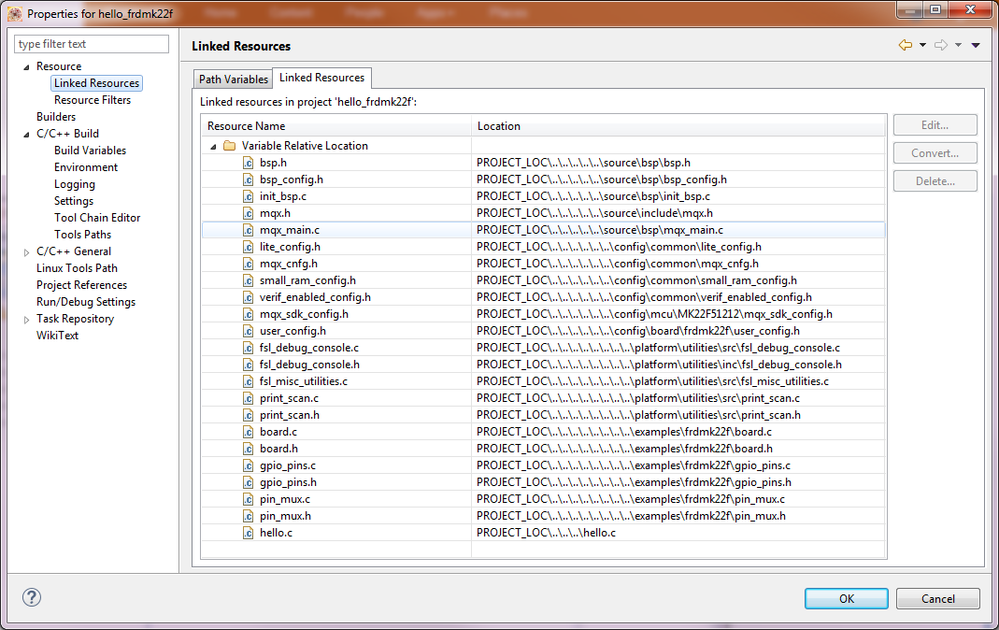This screenshot has height=630, width=999.
Task: Collapse the C/C++ Build tree node
Action: (26, 134)
